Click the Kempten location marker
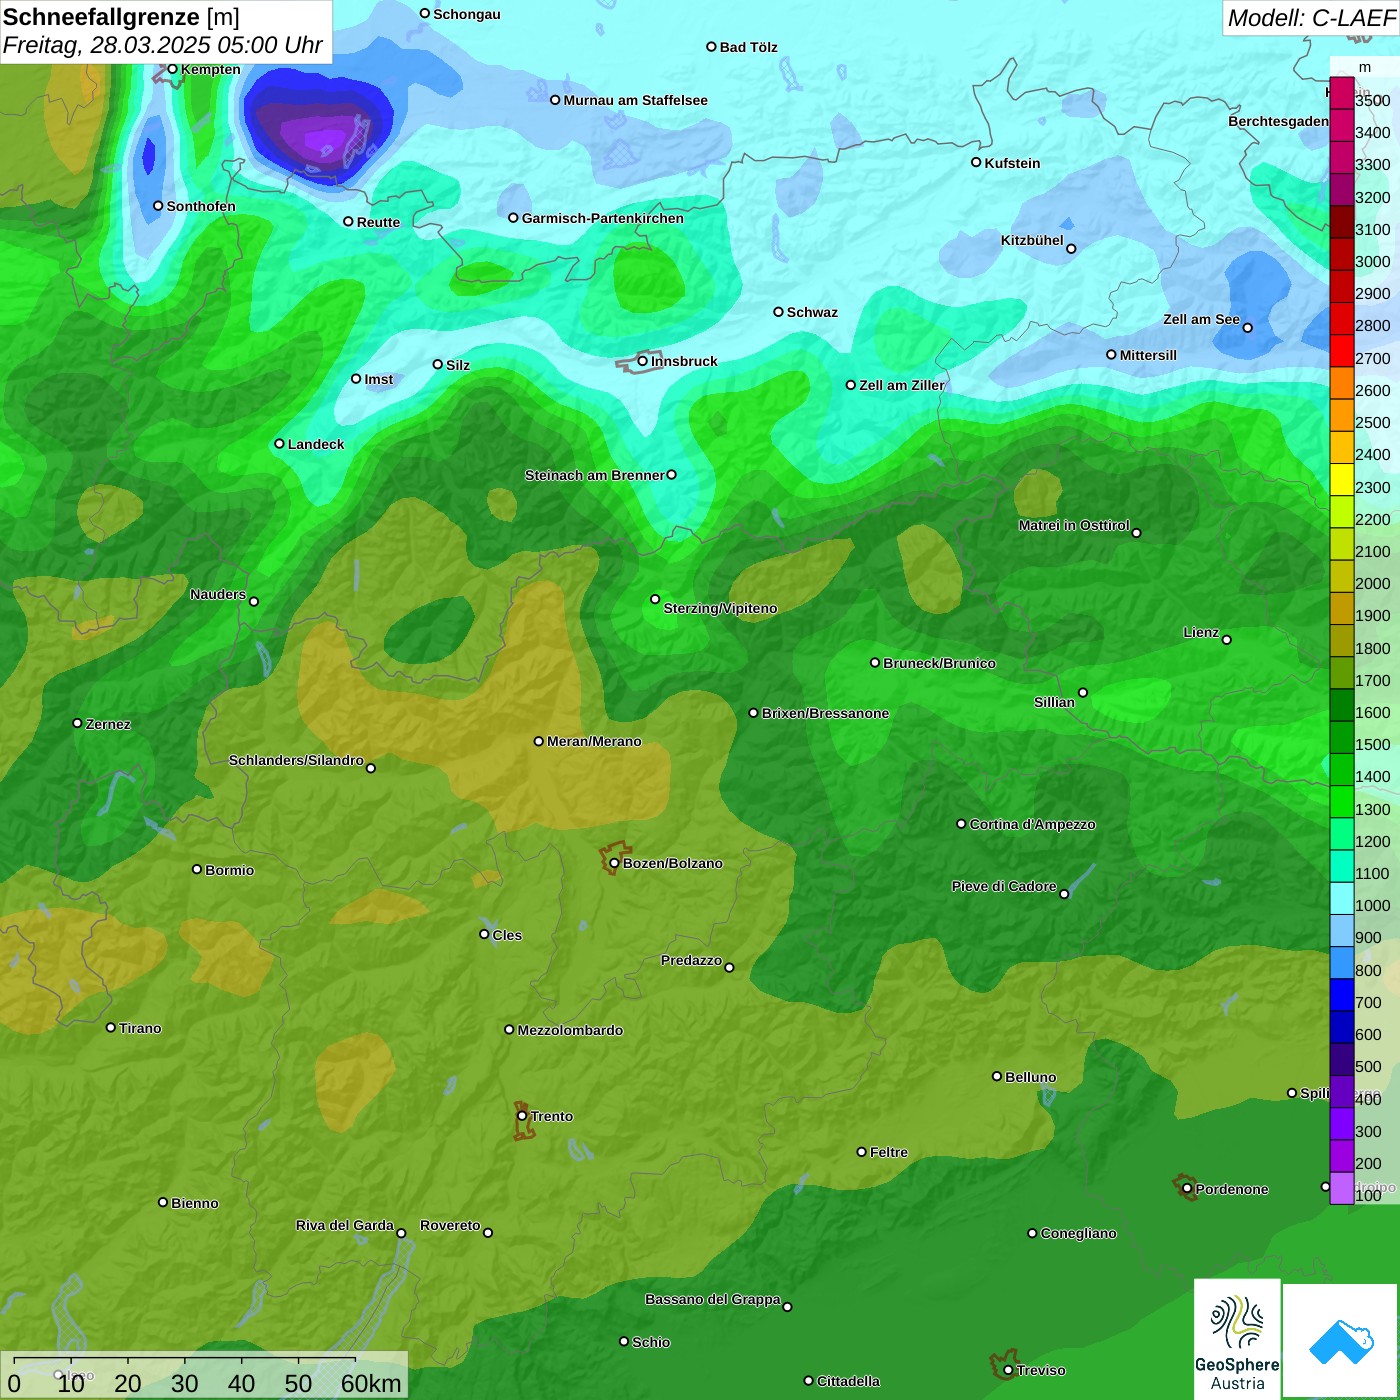 172,69
